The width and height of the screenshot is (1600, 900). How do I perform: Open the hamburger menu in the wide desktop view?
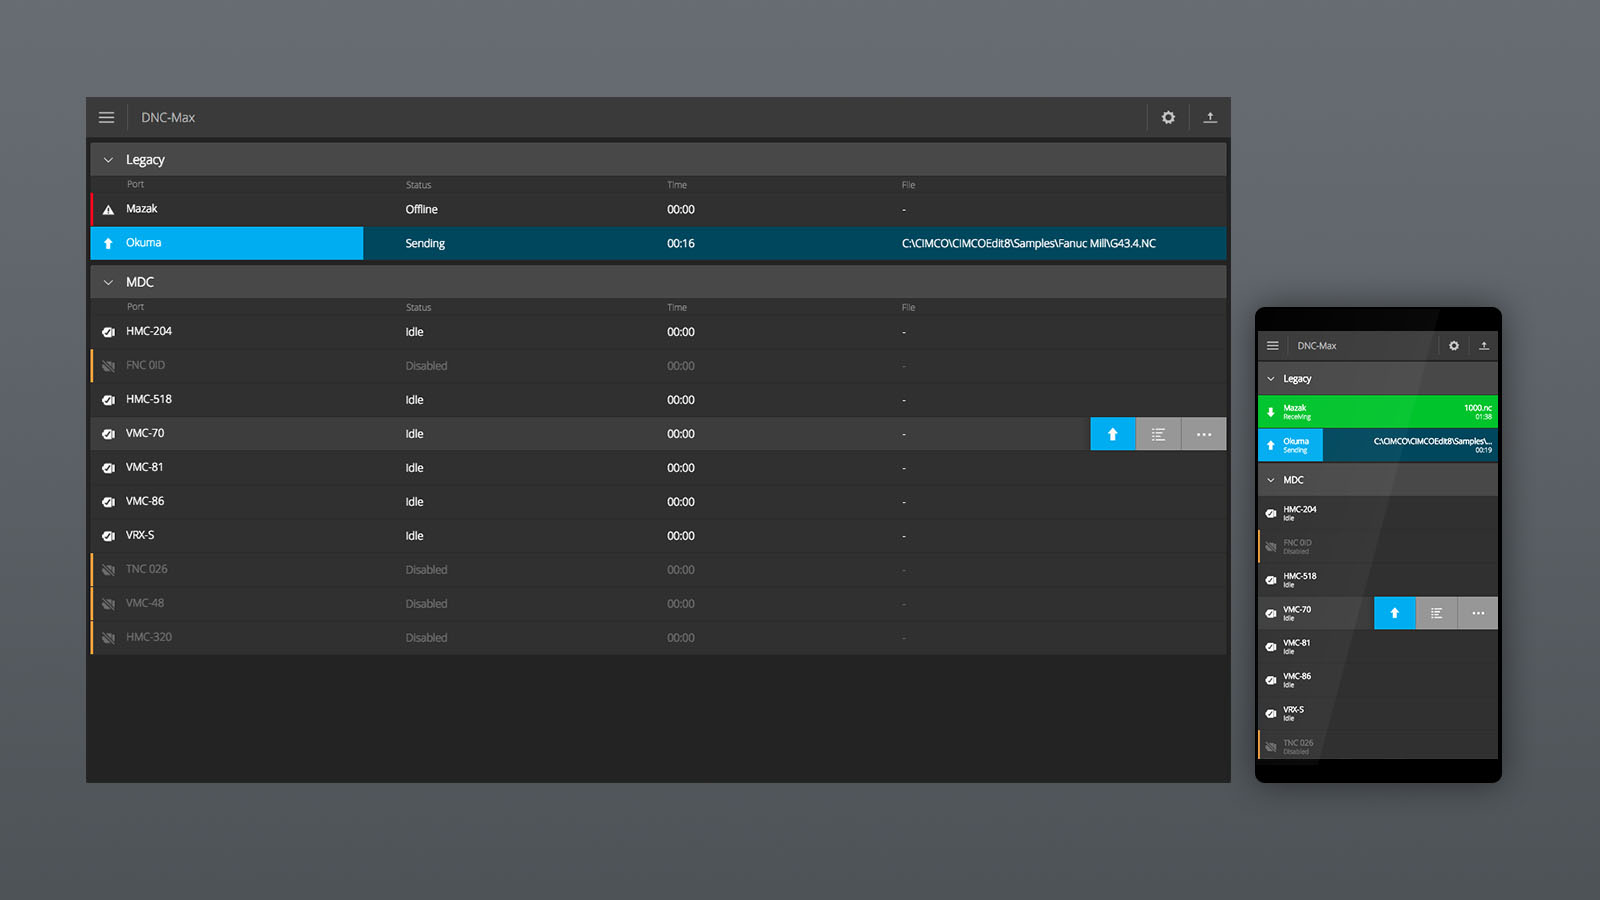(x=106, y=118)
